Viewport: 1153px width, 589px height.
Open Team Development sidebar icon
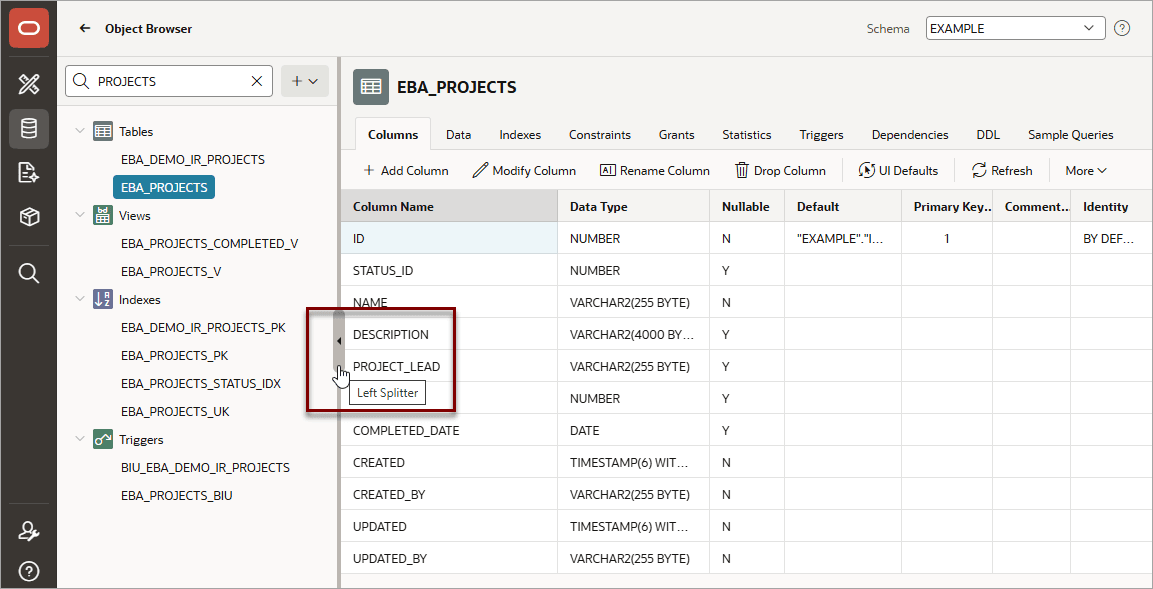[x=29, y=173]
